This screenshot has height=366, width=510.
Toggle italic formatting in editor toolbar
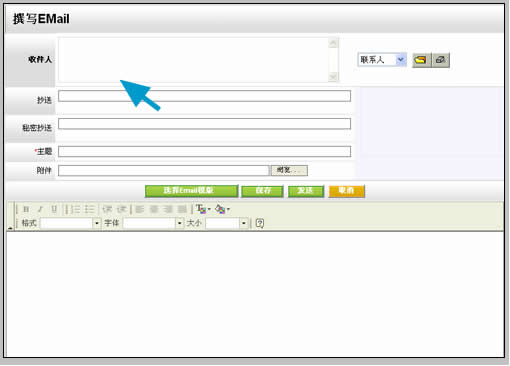pyautogui.click(x=40, y=209)
